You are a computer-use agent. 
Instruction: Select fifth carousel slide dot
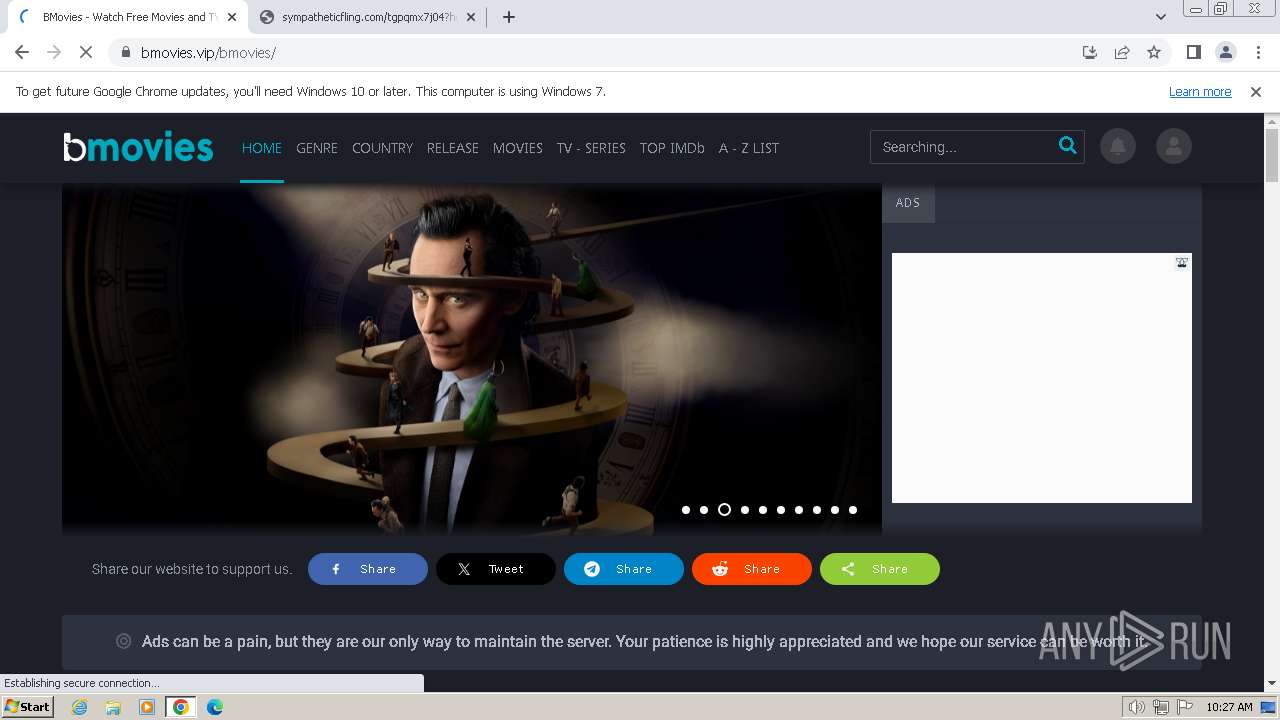click(762, 510)
